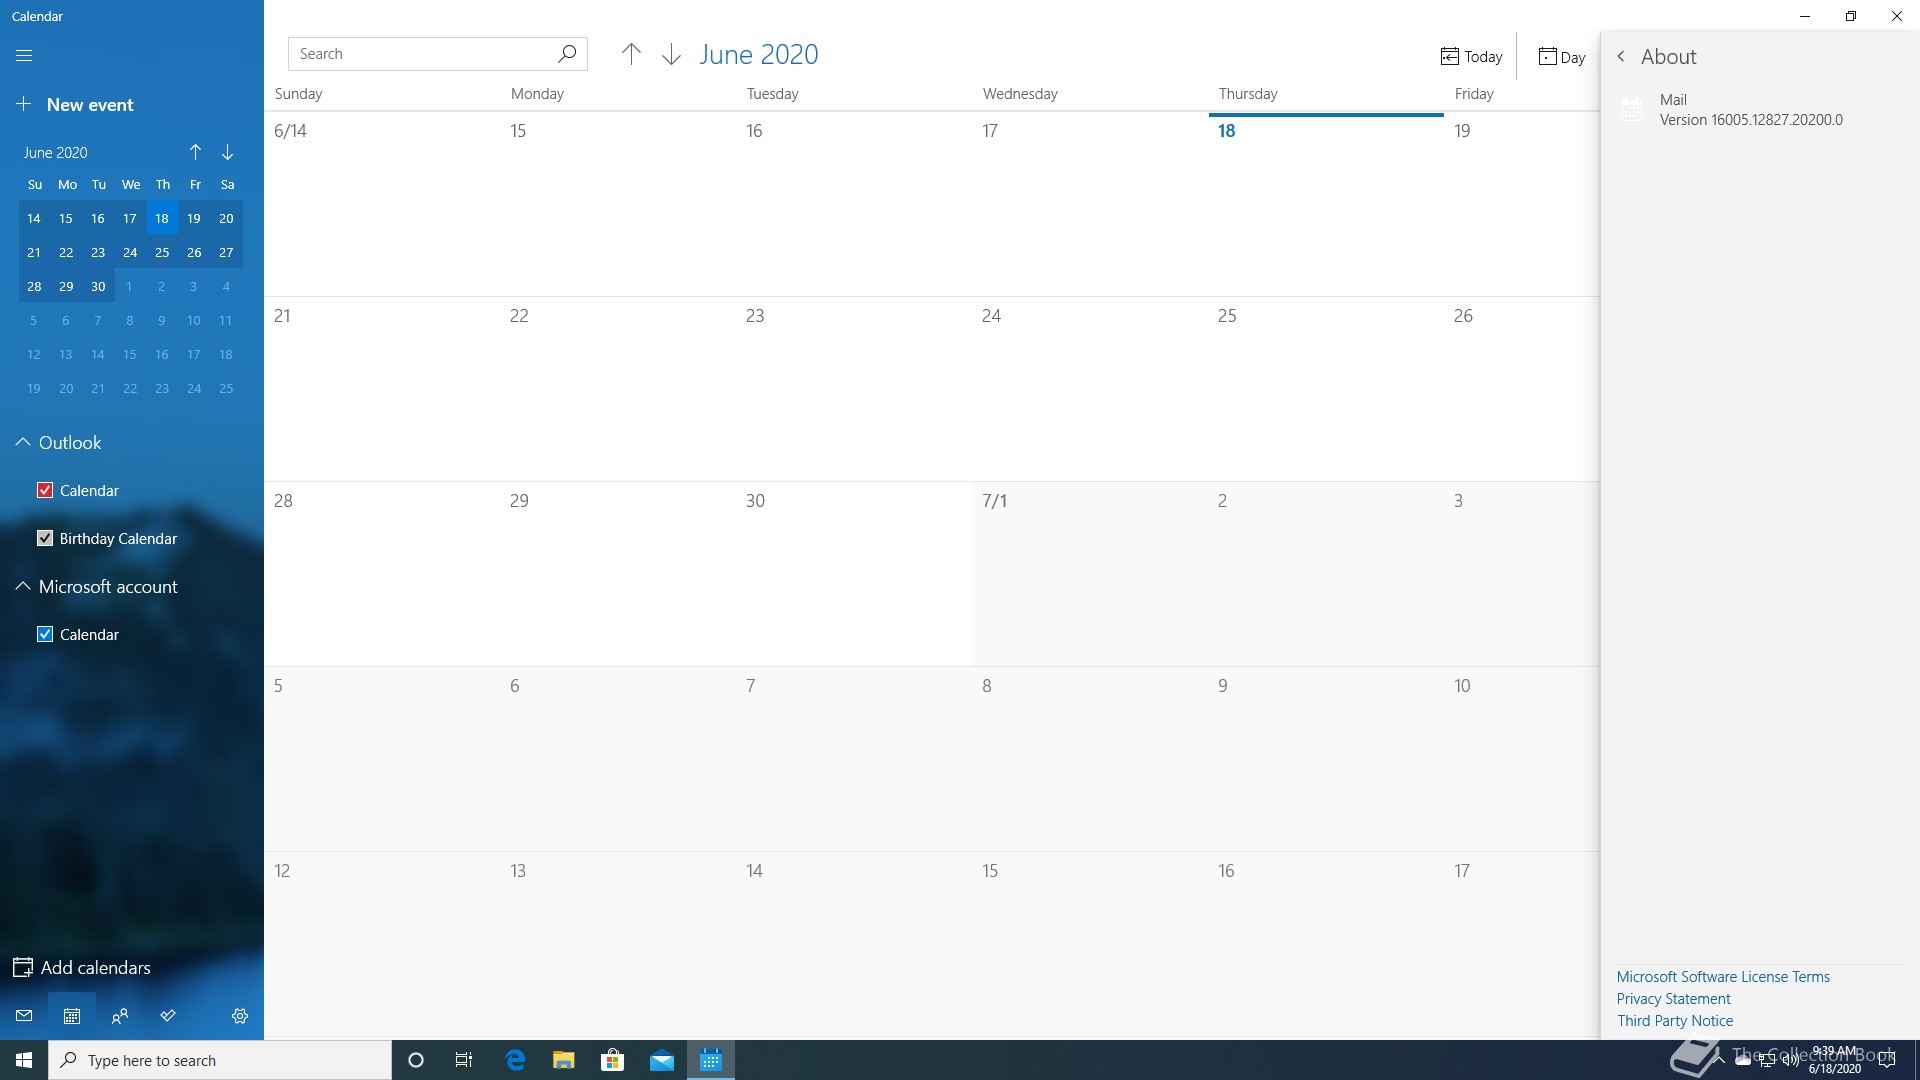Uncheck Microsoft account Calendar checkbox
1920x1080 pixels.
pos(45,634)
